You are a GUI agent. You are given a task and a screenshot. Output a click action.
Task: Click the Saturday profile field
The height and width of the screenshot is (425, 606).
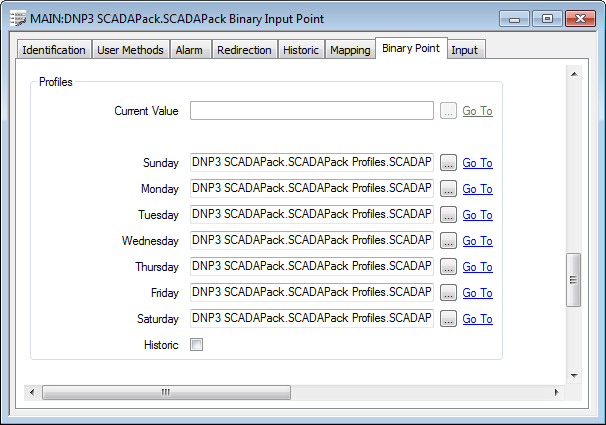[312, 318]
